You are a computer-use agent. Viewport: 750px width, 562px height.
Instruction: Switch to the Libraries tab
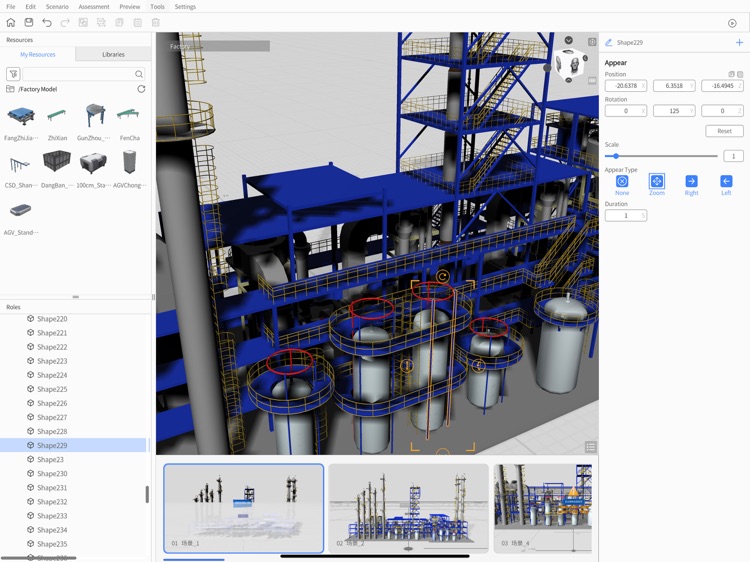click(x=113, y=54)
